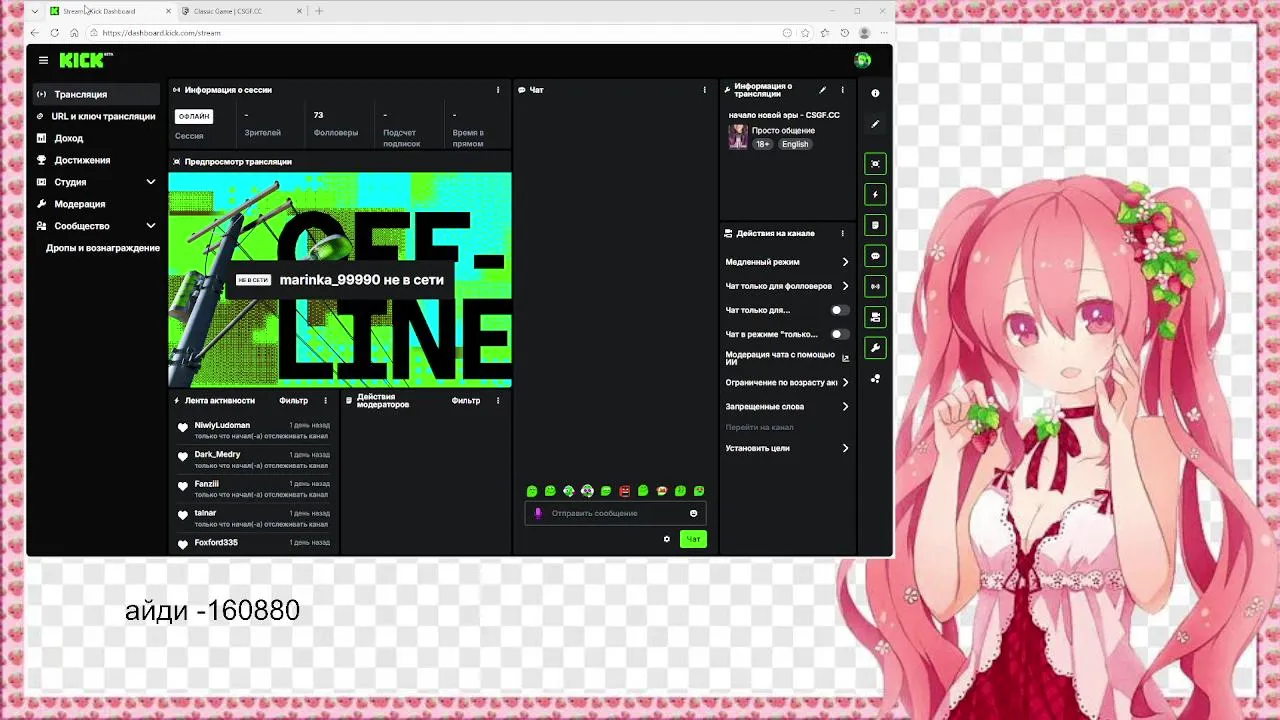
Task: Open the info icon in right sidebar
Action: point(875,93)
